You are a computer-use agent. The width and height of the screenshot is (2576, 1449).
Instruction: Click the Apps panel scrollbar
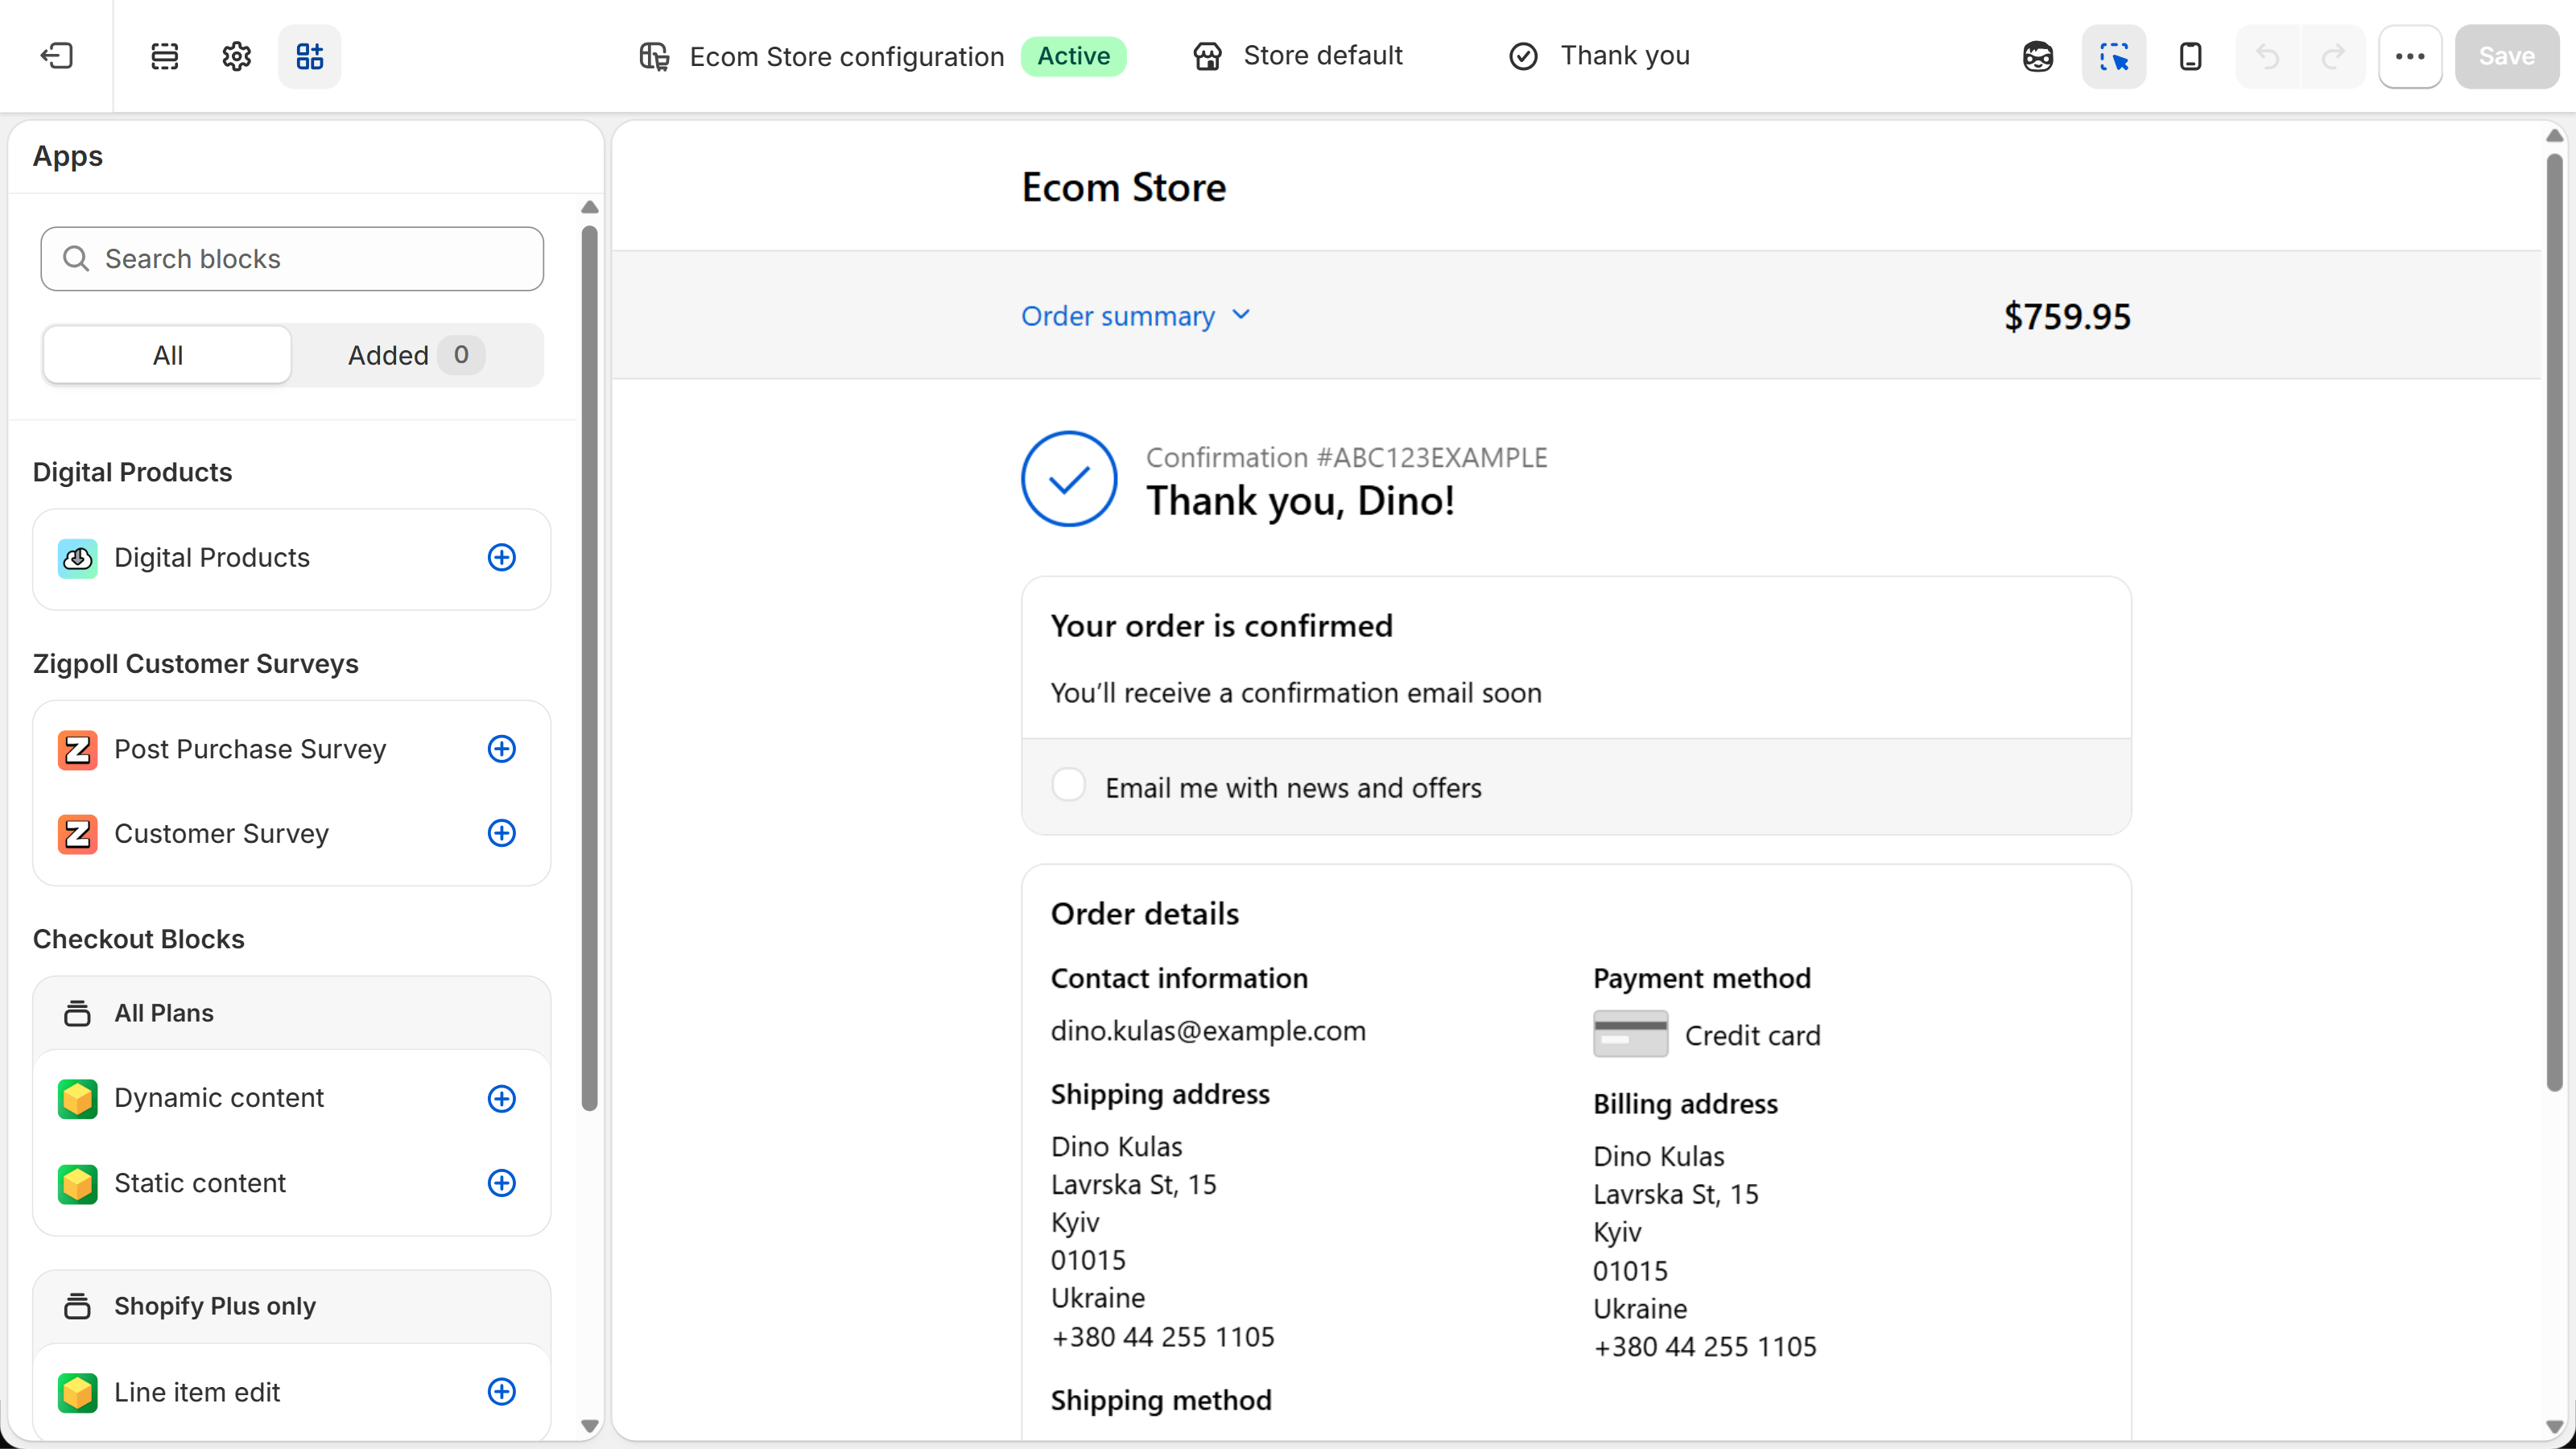pos(589,668)
